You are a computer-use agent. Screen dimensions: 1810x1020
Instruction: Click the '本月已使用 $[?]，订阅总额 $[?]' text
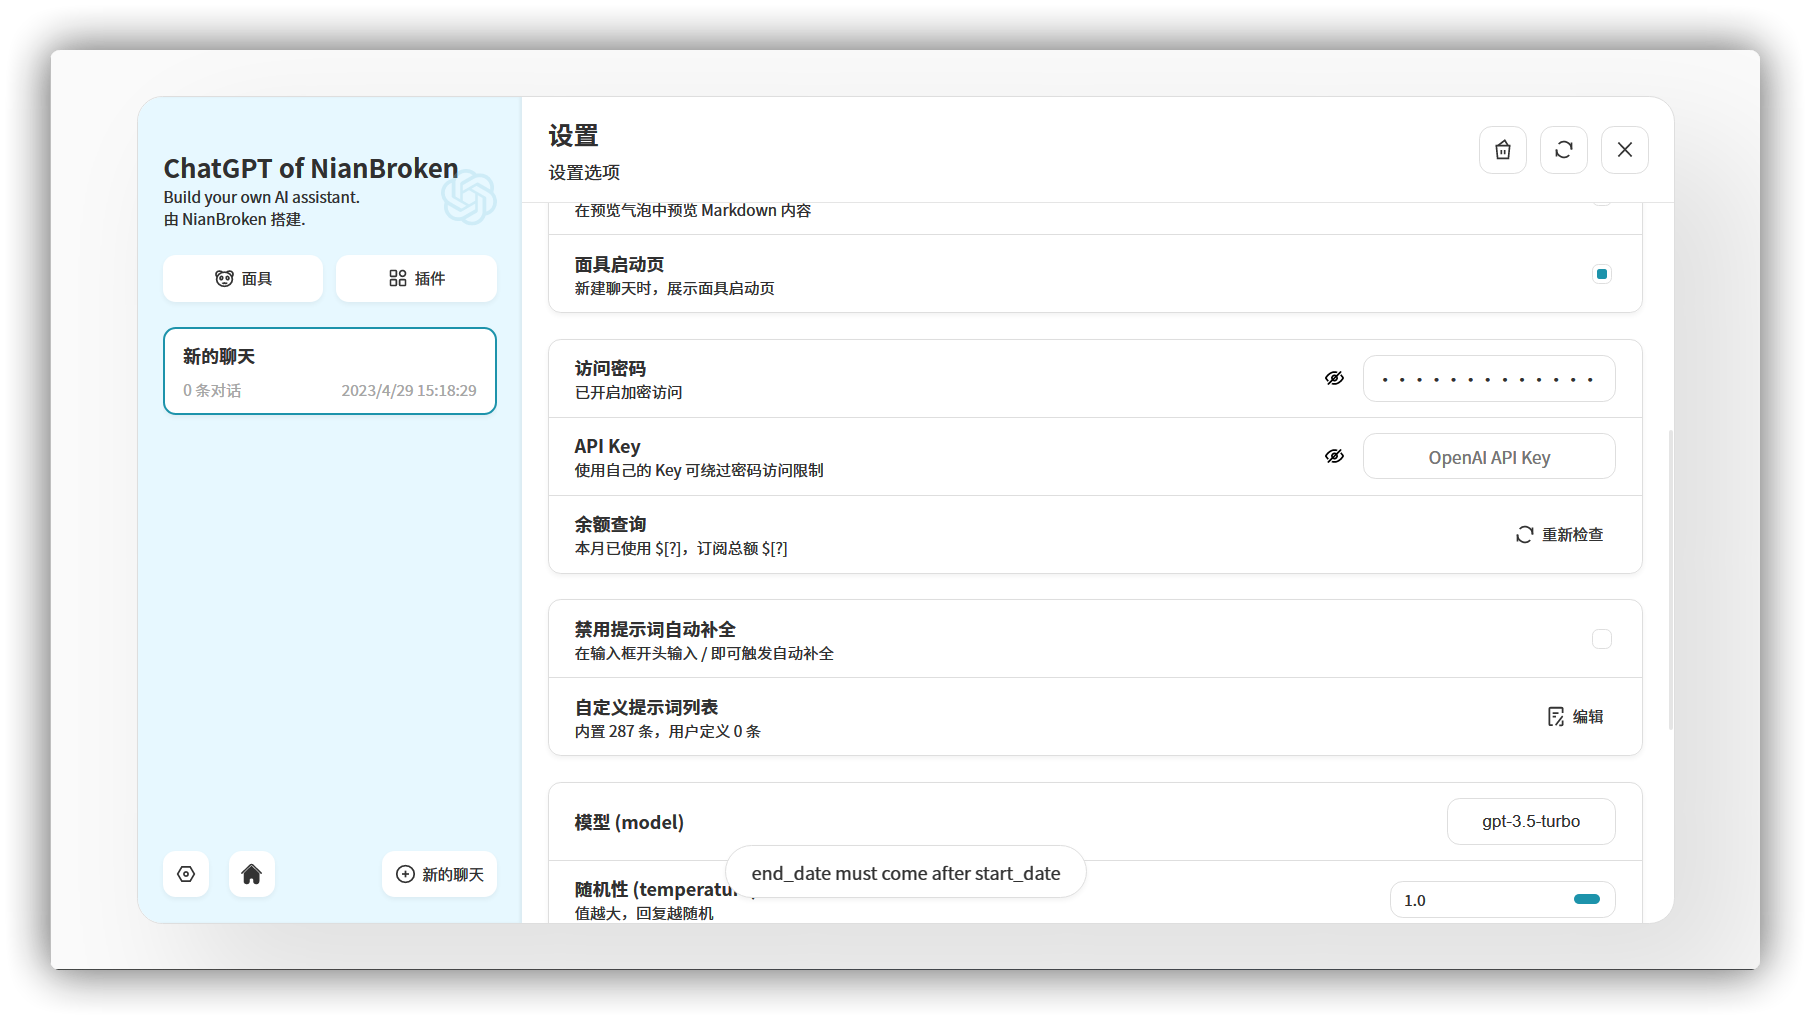[x=681, y=549]
